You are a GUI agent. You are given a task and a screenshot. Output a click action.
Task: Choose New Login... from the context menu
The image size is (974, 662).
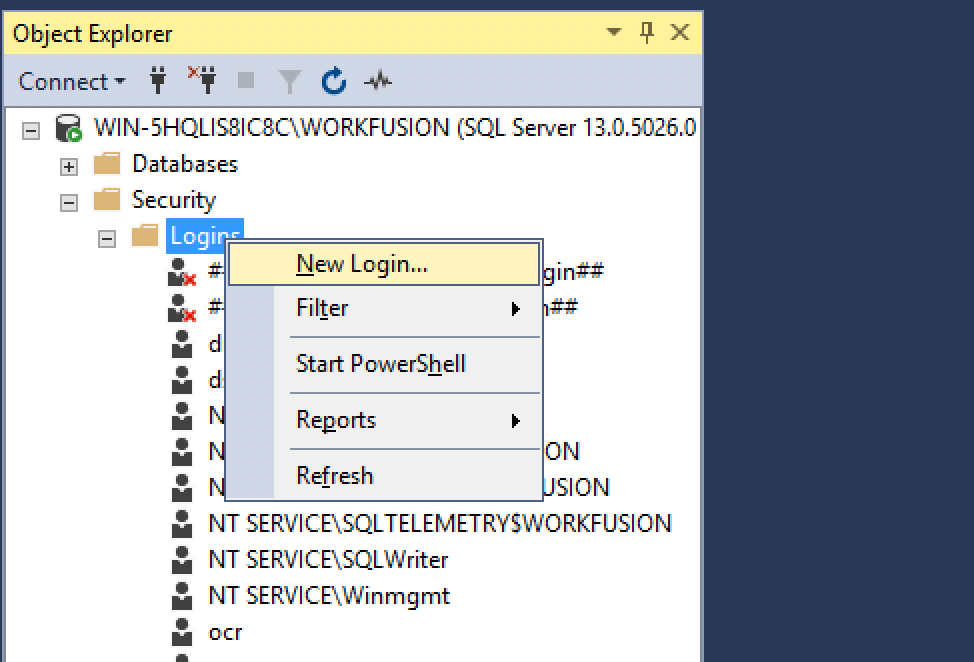point(383,264)
